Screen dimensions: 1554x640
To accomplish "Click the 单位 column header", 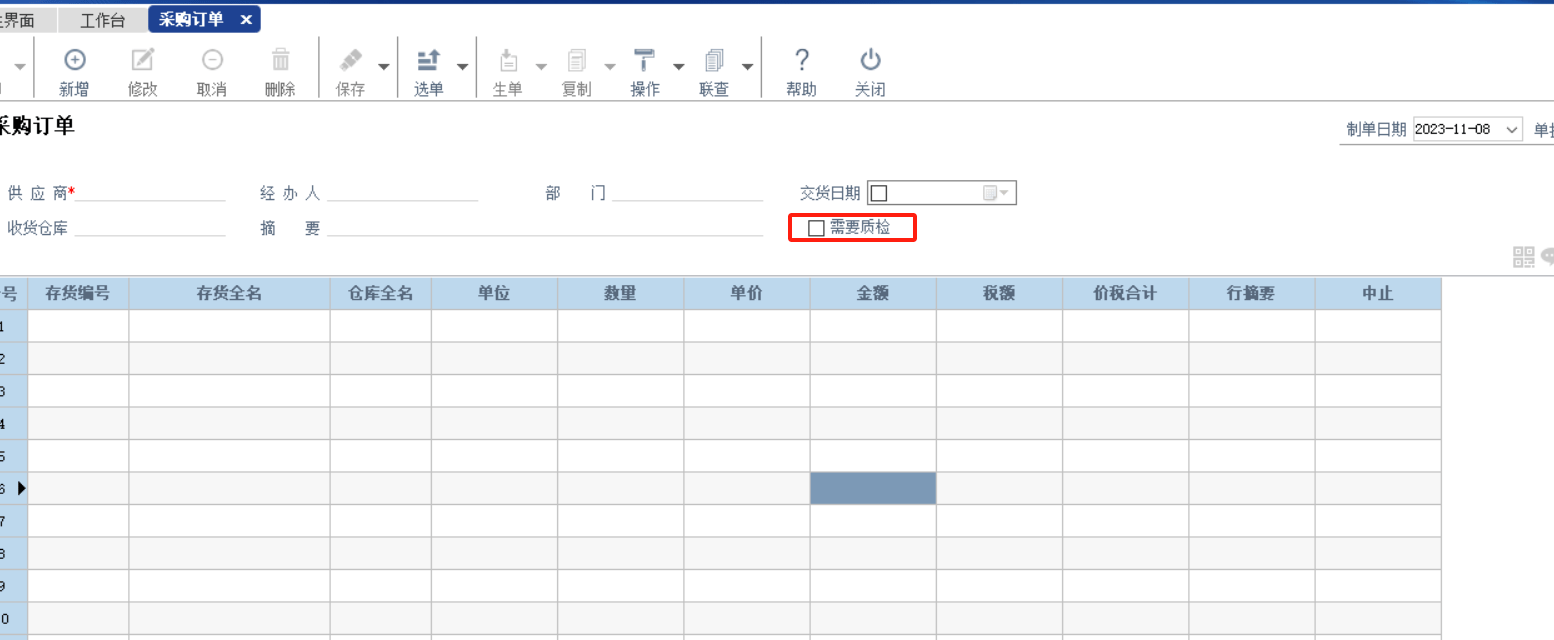I will tap(495, 294).
